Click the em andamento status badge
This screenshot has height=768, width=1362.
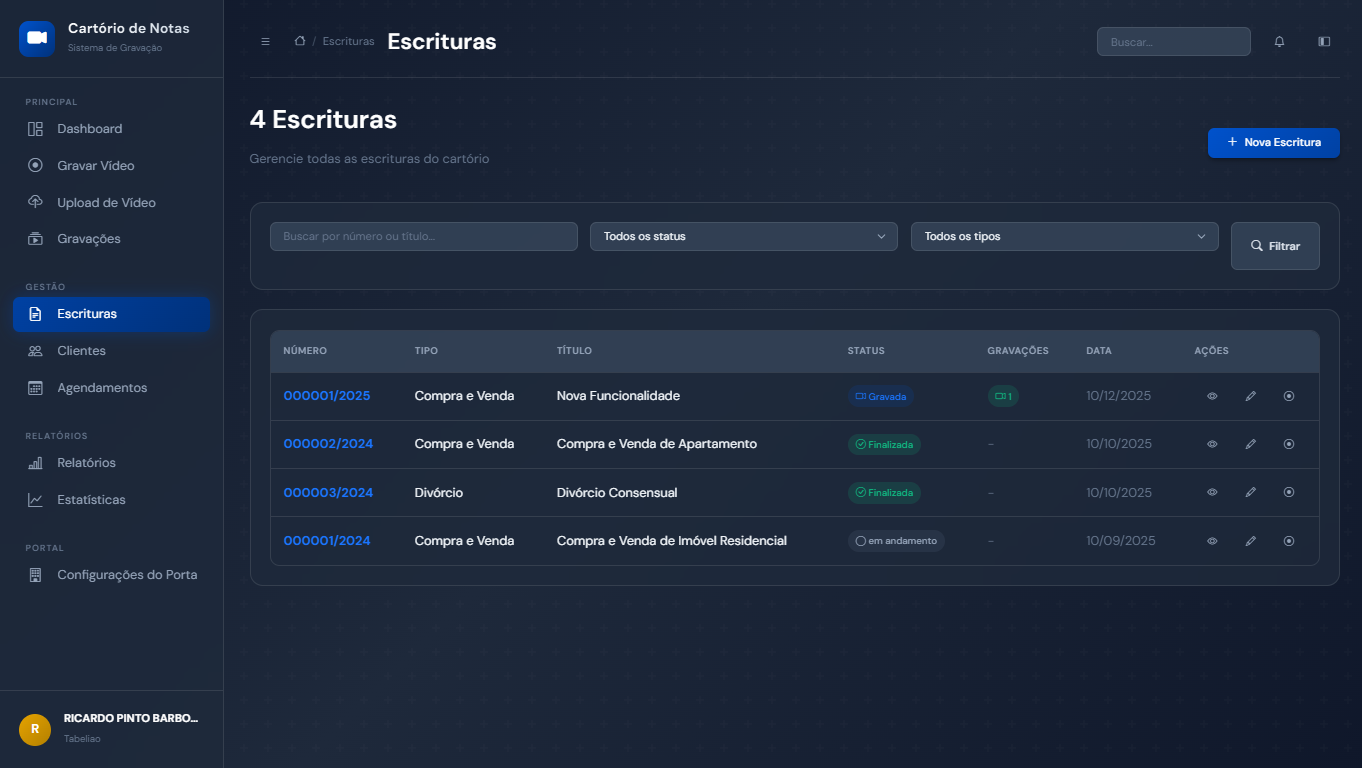pyautogui.click(x=896, y=541)
